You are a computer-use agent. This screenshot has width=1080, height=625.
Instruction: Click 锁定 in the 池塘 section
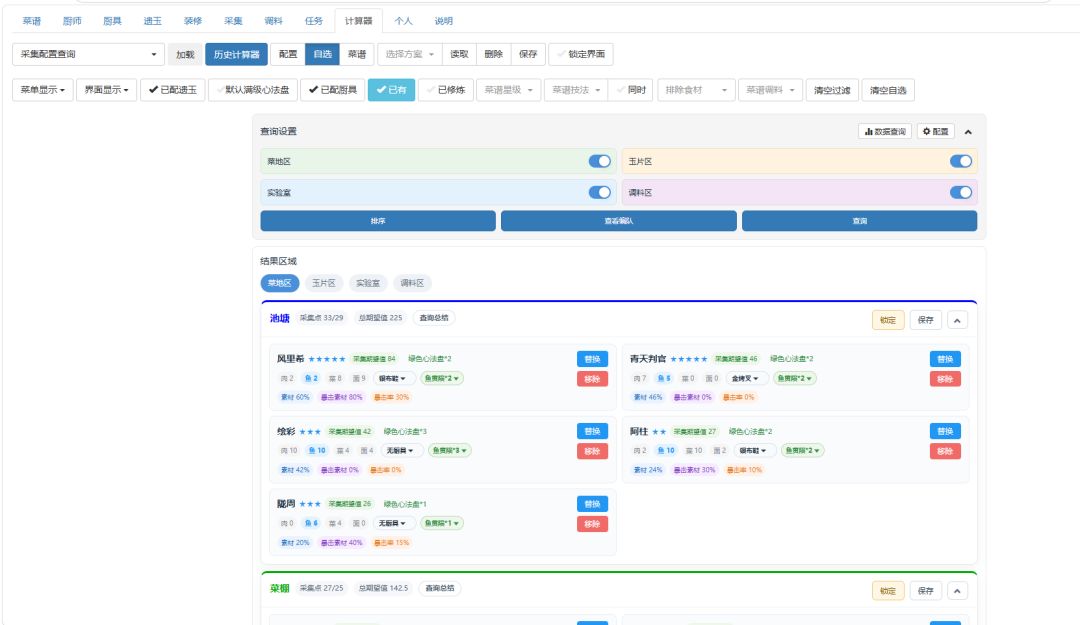point(888,320)
